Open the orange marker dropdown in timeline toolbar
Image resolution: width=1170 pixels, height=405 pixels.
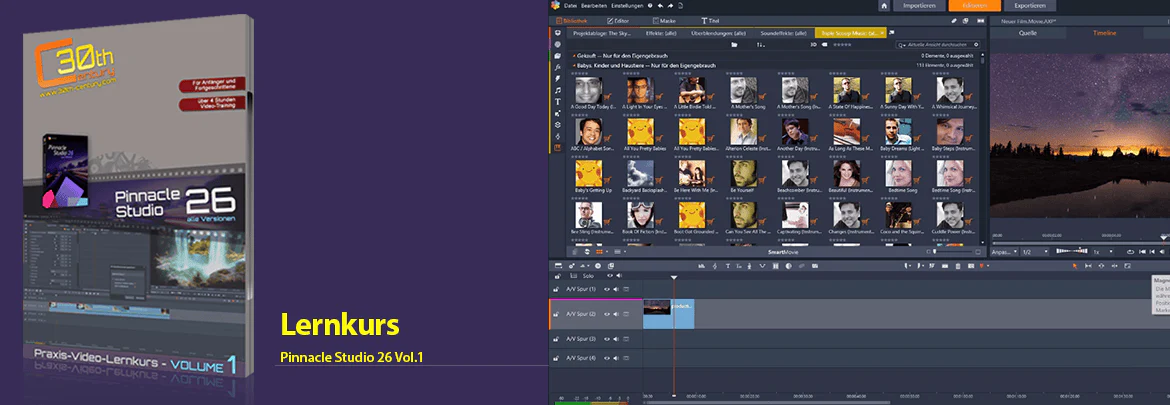pyautogui.click(x=988, y=266)
